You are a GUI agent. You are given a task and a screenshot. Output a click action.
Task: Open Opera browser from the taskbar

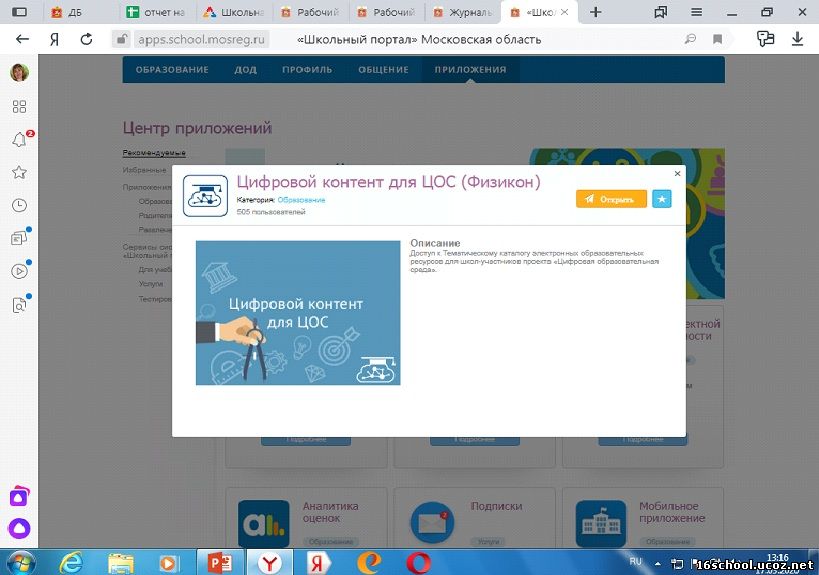419,563
